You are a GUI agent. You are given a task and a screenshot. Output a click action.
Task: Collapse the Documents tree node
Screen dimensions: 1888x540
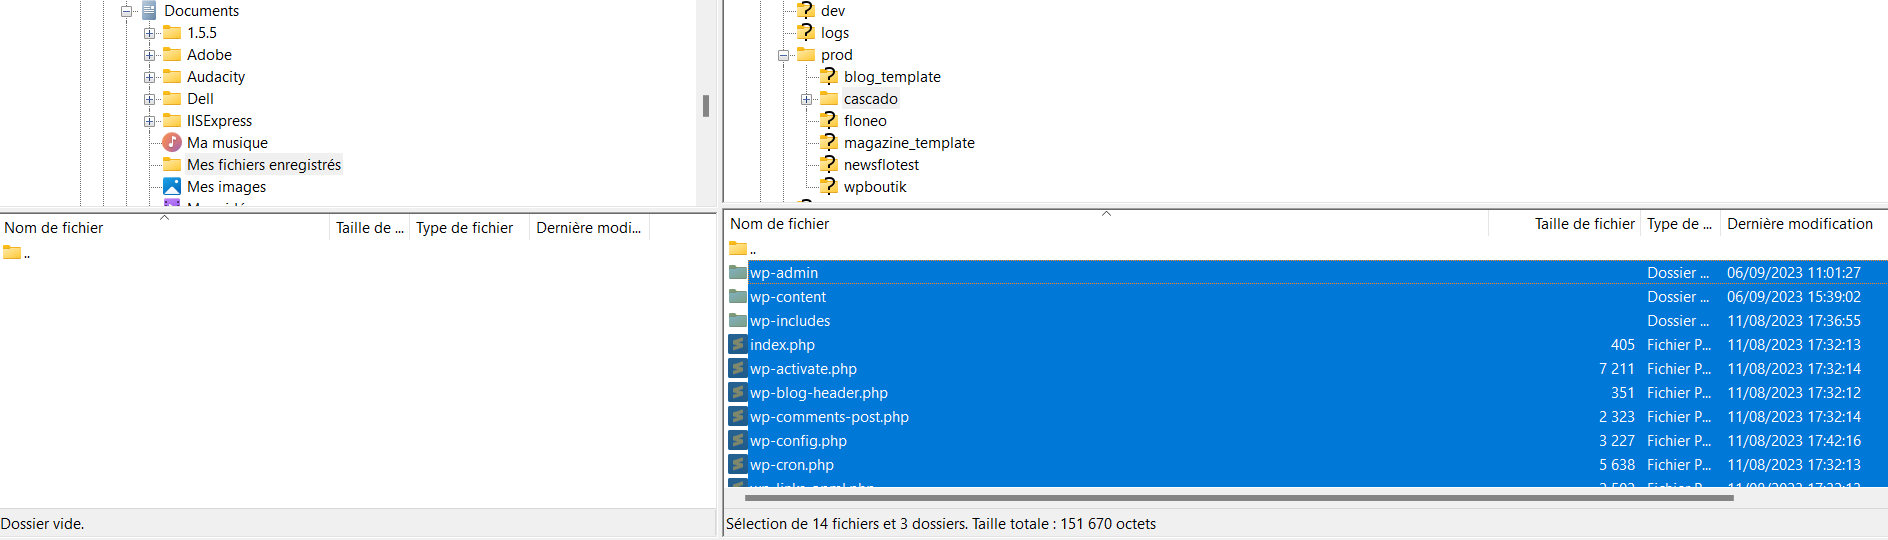pos(126,11)
